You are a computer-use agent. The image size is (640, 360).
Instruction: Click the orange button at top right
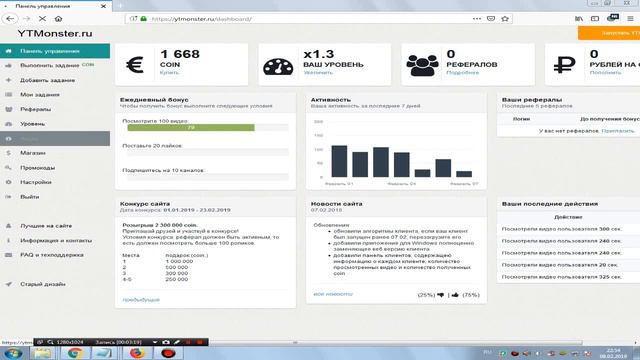point(609,33)
